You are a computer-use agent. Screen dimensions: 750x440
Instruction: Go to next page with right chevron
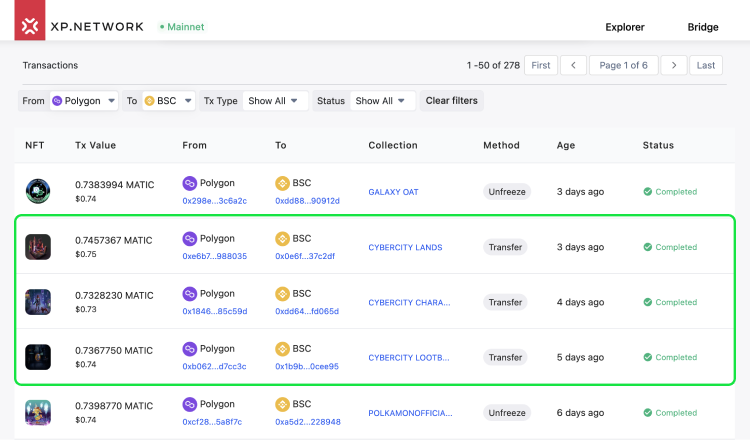click(x=674, y=66)
